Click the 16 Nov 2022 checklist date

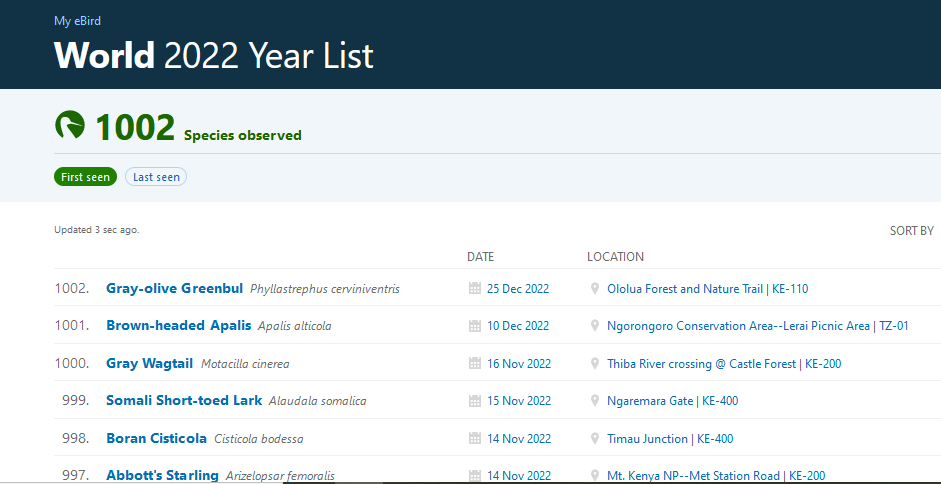tap(519, 364)
